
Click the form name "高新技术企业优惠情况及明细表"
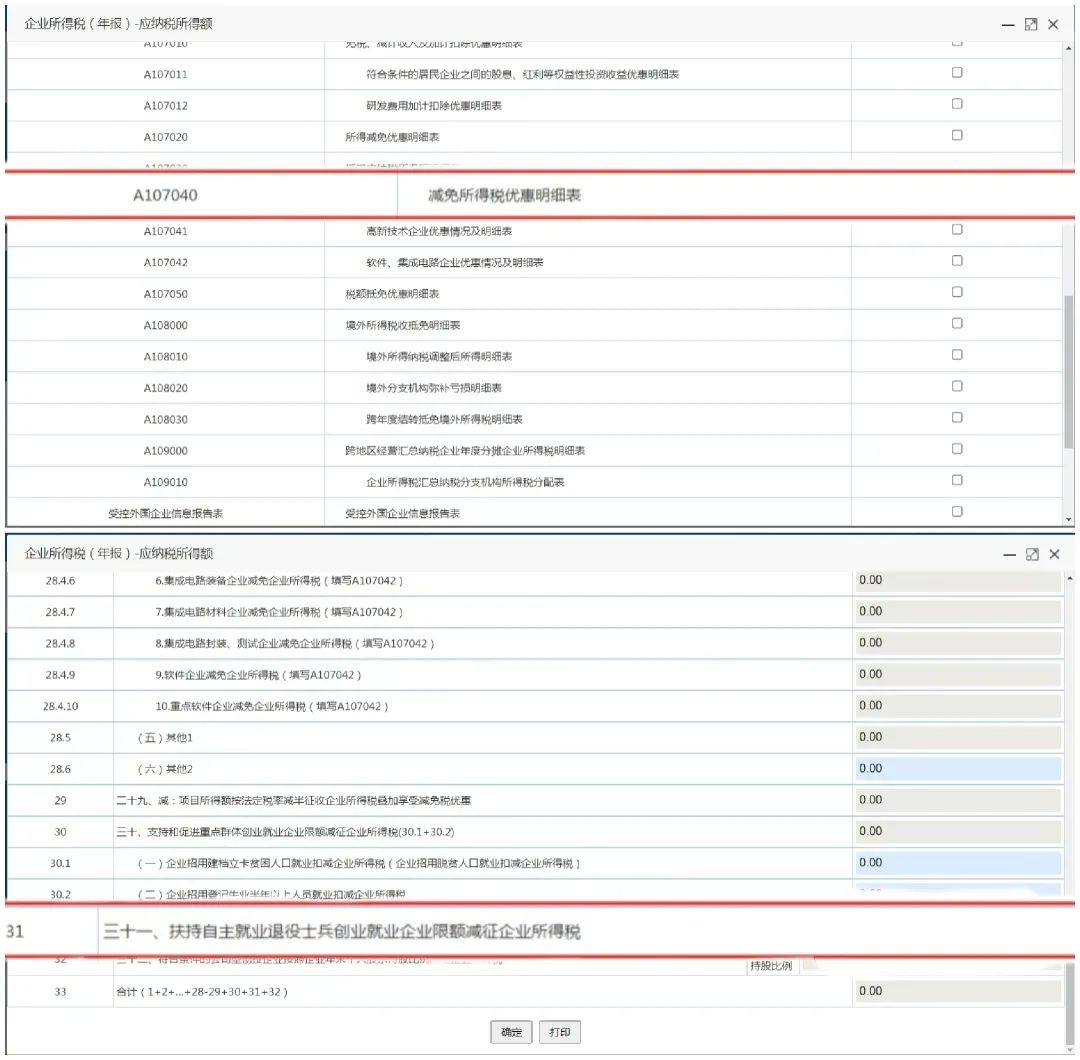[x=439, y=231]
